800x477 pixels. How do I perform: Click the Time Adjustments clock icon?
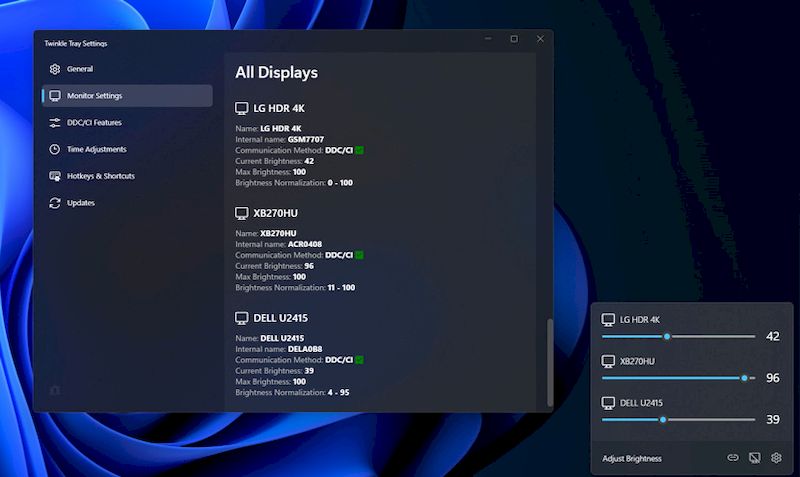[x=55, y=149]
